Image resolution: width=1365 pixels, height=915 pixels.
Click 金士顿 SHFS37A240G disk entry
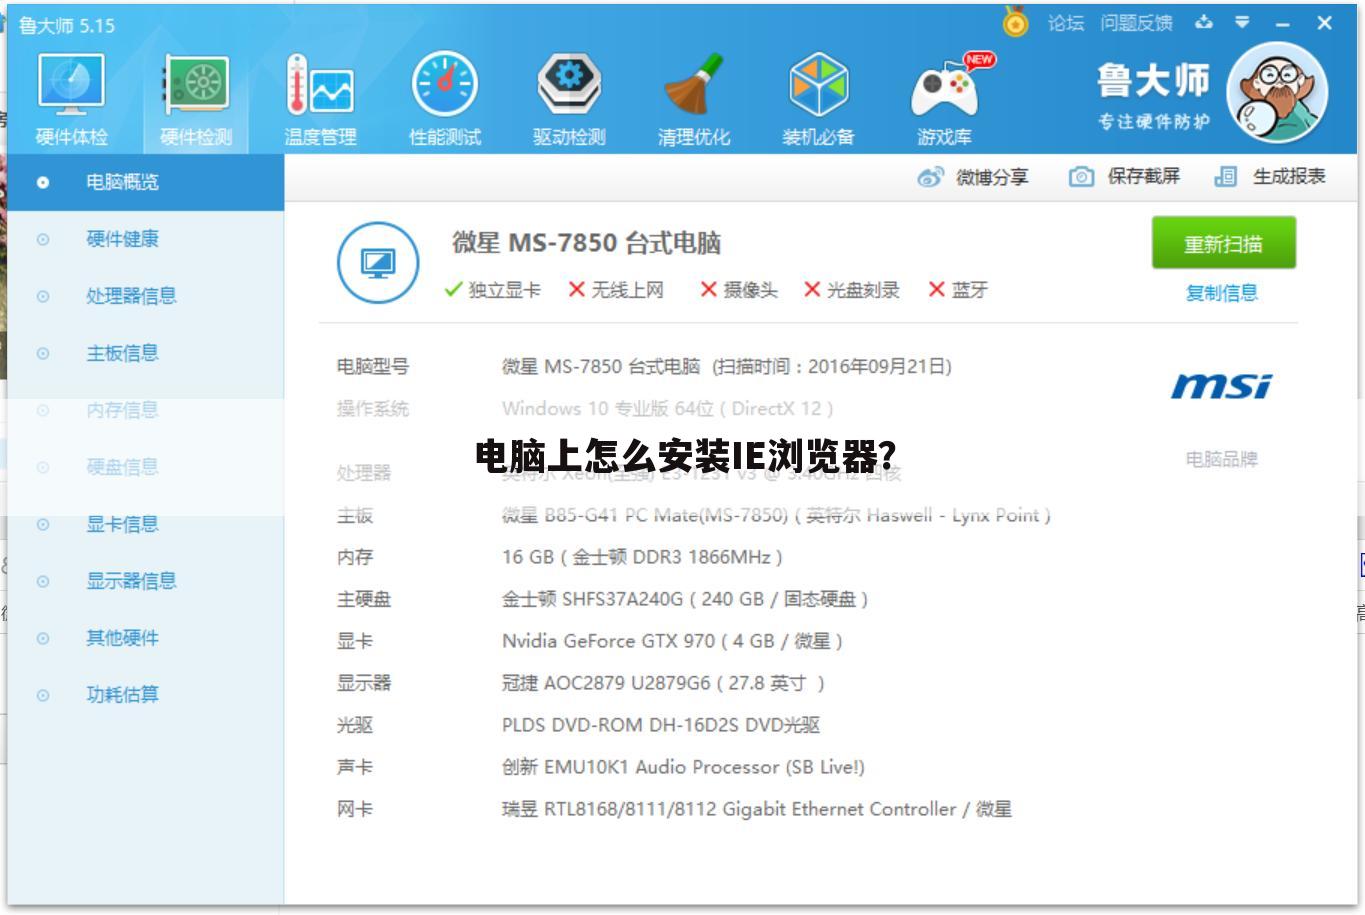coord(685,599)
